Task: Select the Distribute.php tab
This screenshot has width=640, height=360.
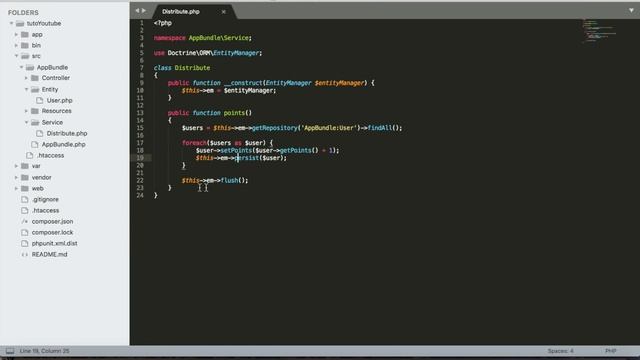Action: pyautogui.click(x=181, y=12)
